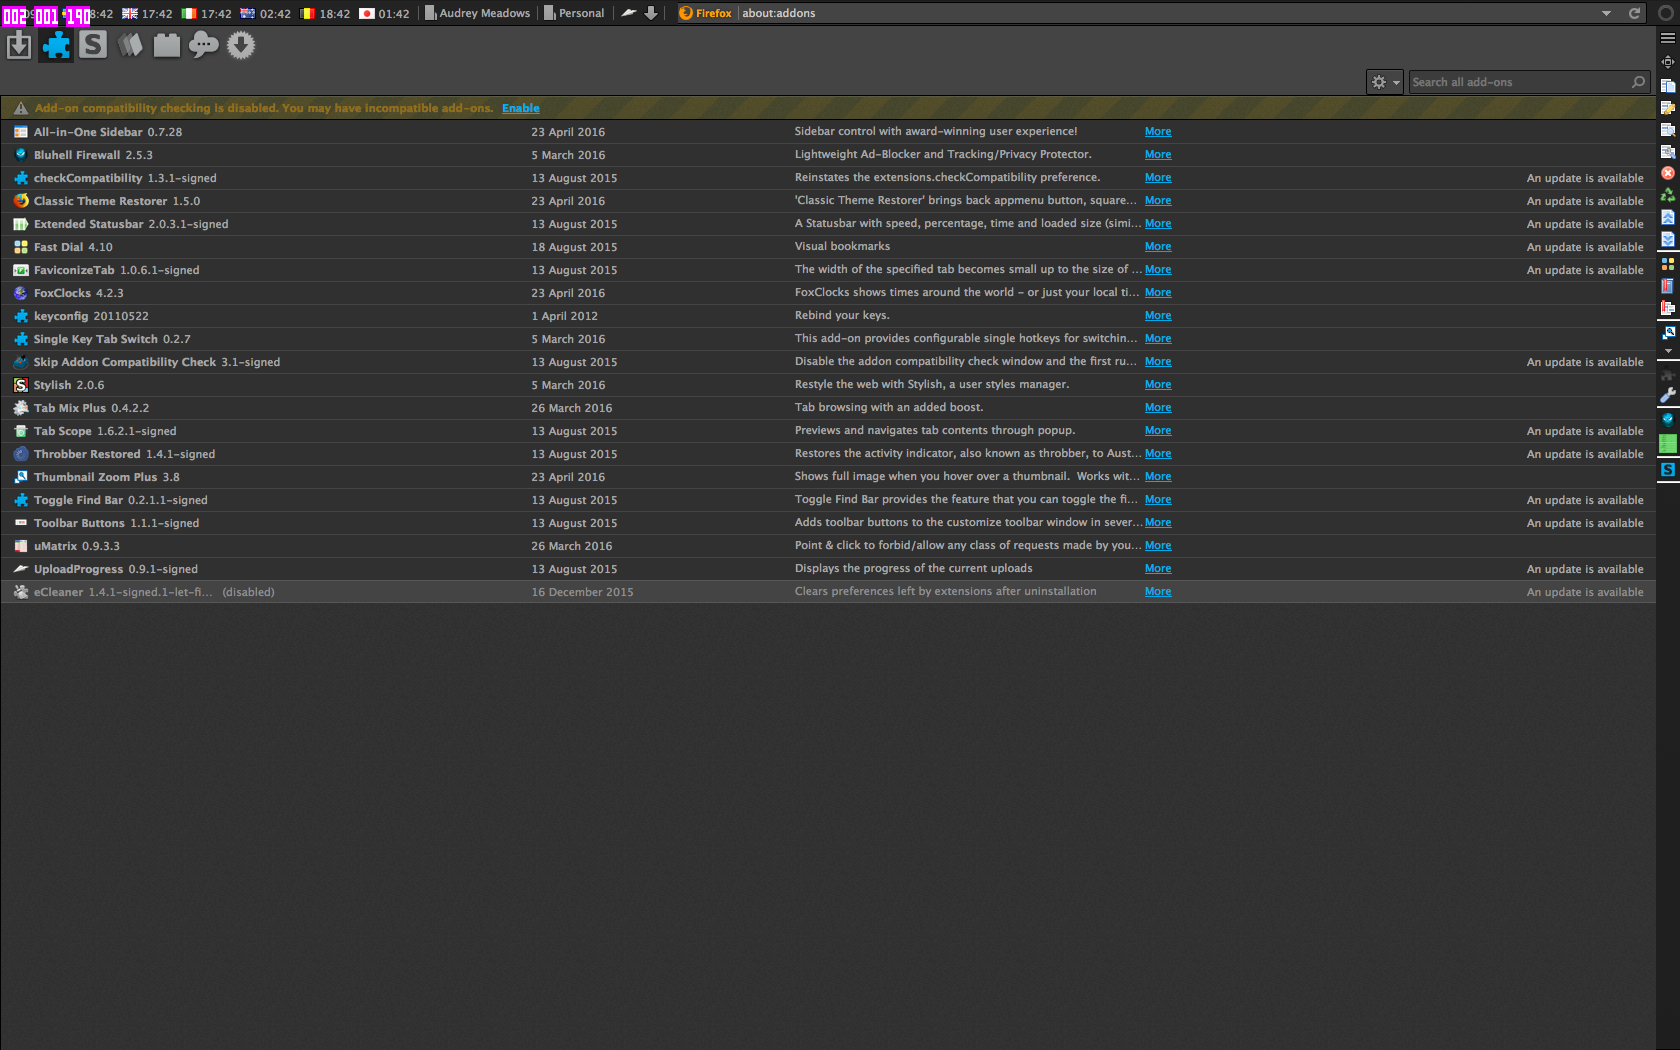Click the sidebar Fast Dial four-squares icon
Image resolution: width=1680 pixels, height=1050 pixels.
[1668, 264]
